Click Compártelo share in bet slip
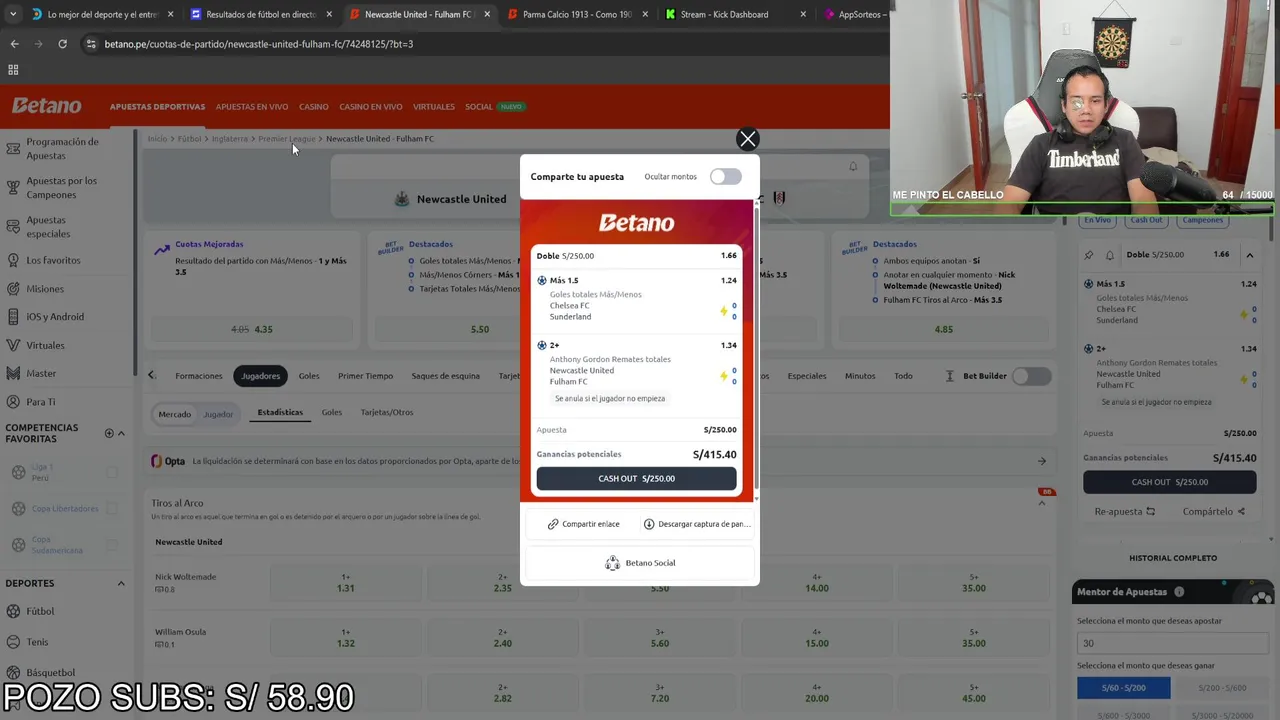Image resolution: width=1280 pixels, height=720 pixels. (1213, 511)
